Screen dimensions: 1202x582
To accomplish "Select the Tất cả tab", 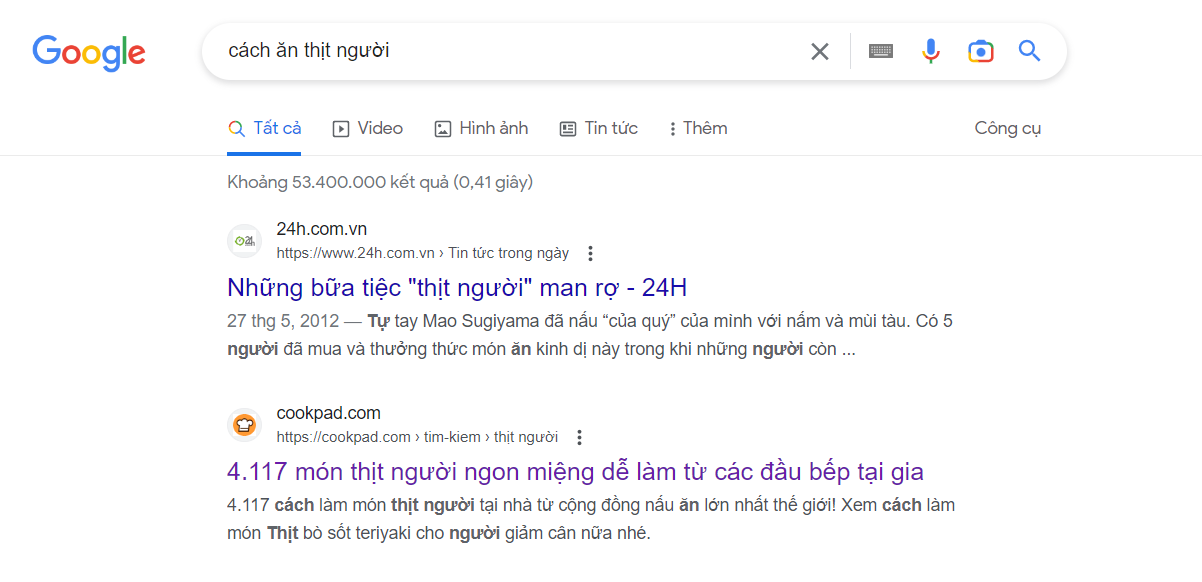I will tap(264, 129).
